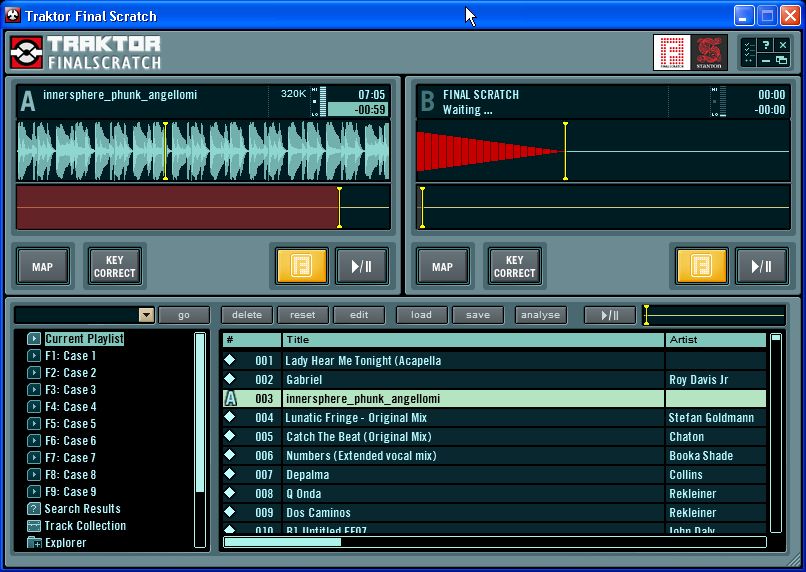Click diamond icon of track 005
806x572 pixels.
click(230, 436)
